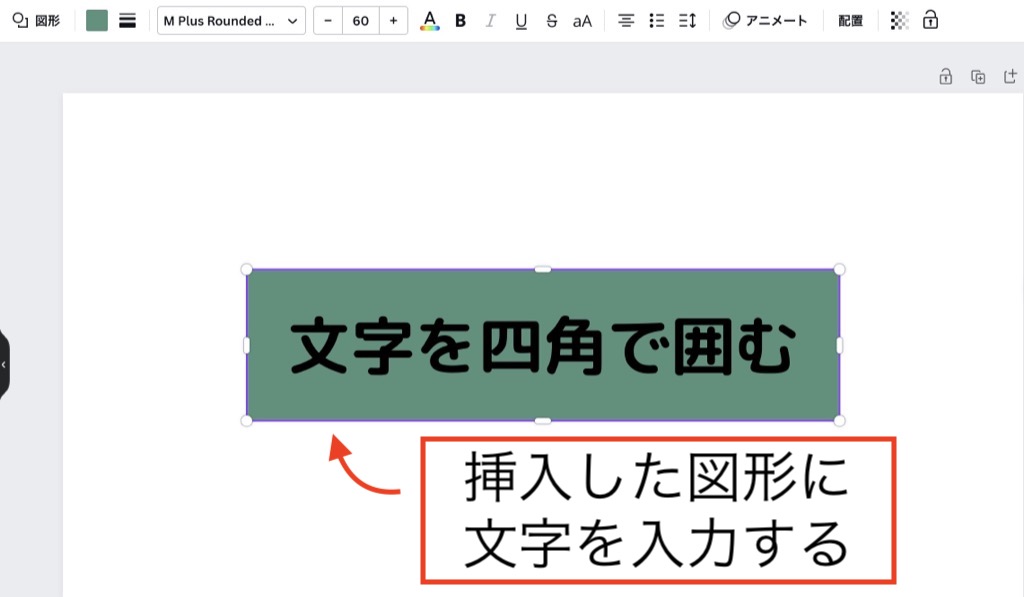
Task: Lock the selected element from the toolbar
Action: 930,20
